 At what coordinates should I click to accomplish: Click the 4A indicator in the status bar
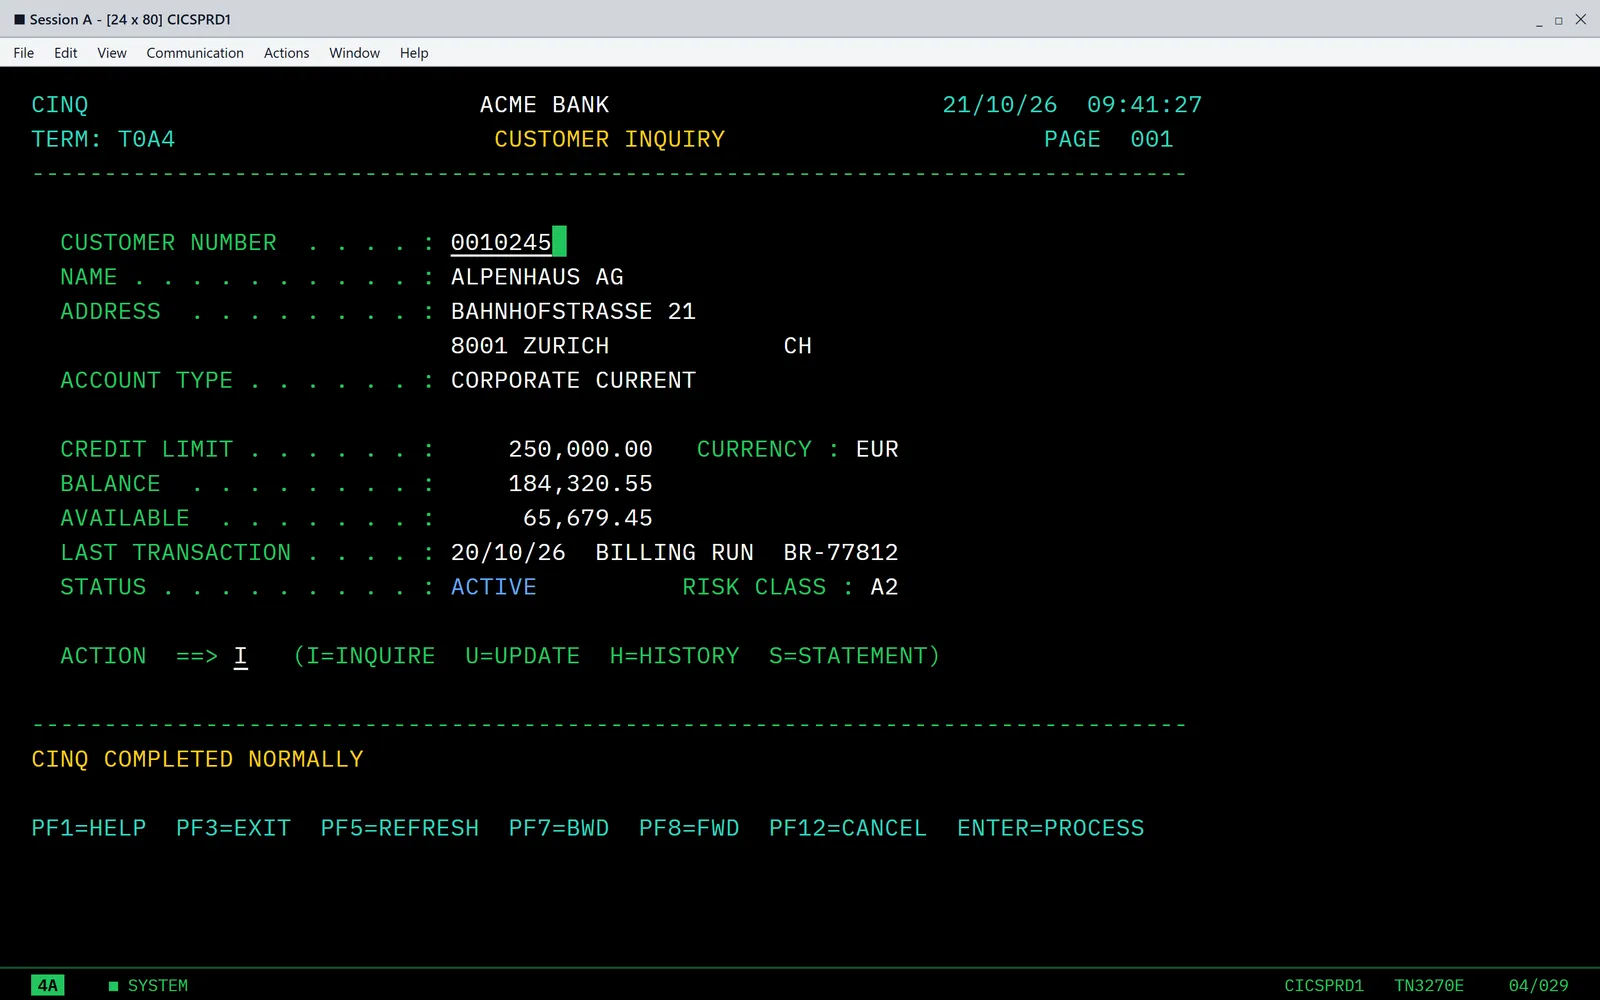pyautogui.click(x=48, y=985)
